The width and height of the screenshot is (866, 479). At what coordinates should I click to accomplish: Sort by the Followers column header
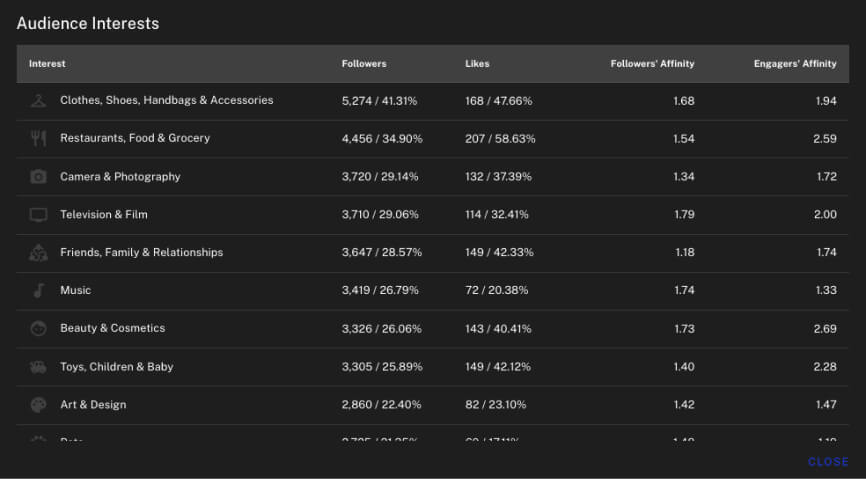[364, 64]
